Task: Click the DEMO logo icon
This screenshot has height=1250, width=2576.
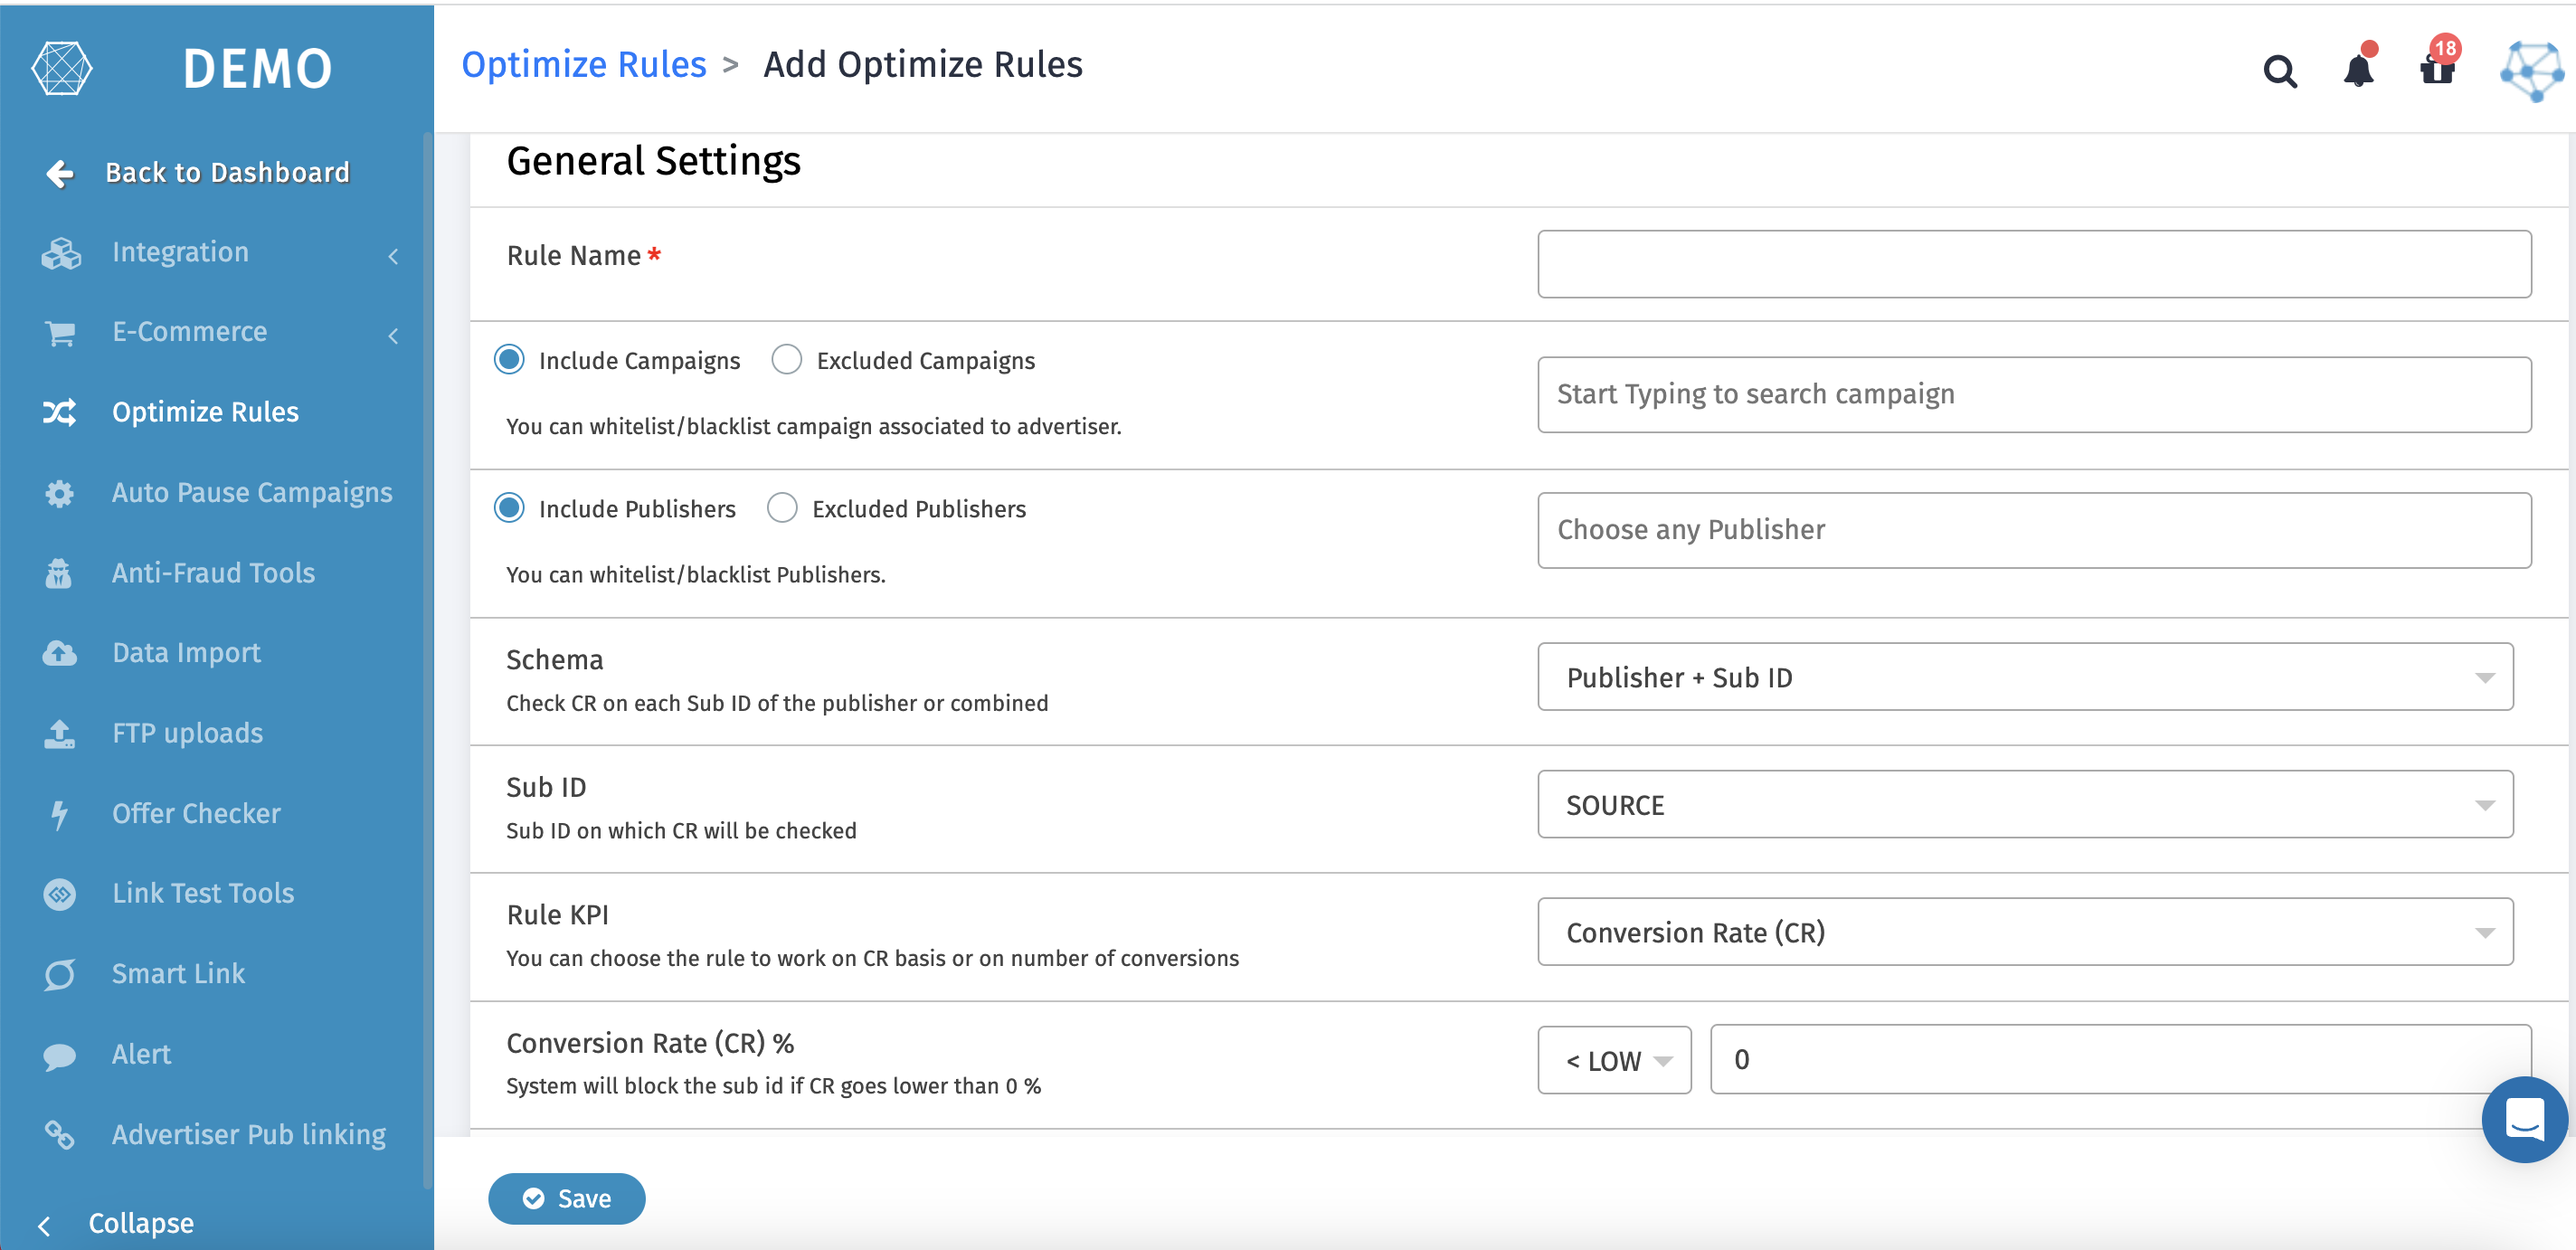Action: (x=62, y=69)
